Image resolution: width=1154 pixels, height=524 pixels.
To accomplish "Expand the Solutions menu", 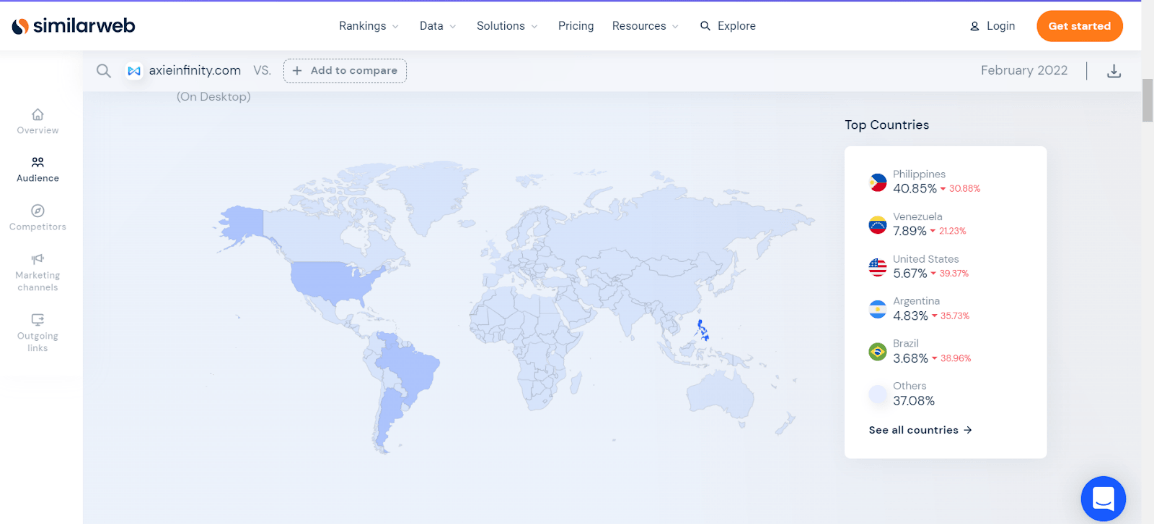I will pyautogui.click(x=507, y=26).
